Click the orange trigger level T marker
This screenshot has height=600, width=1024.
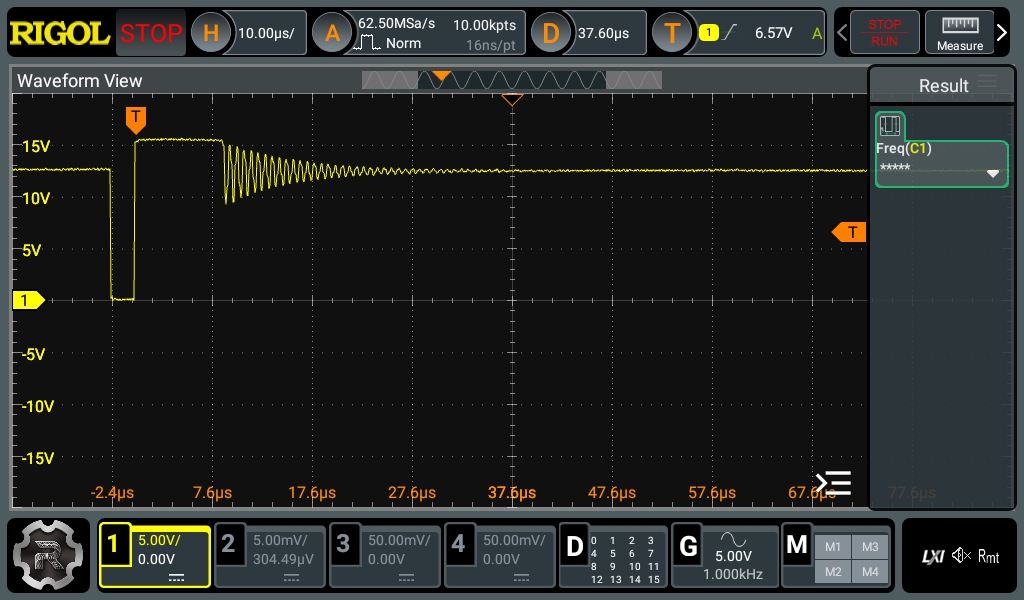[849, 231]
